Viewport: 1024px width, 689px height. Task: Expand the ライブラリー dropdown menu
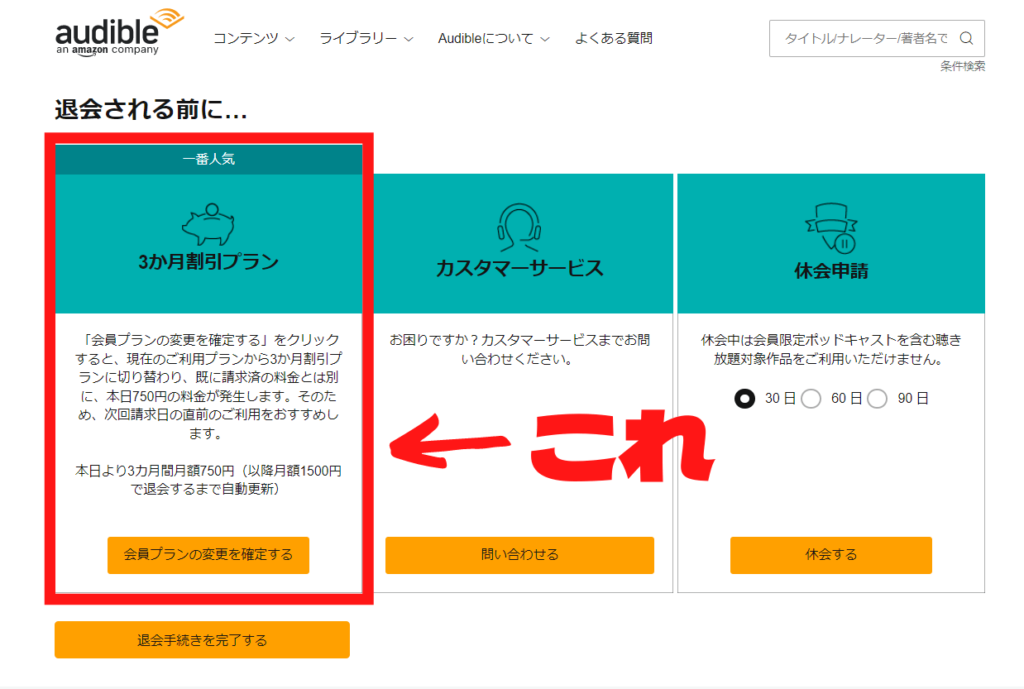tap(366, 39)
